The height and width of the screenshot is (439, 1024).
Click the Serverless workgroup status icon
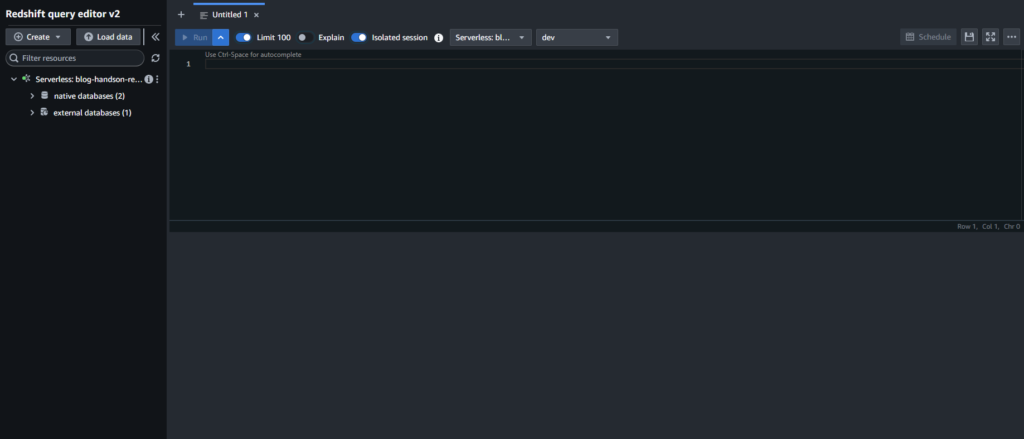pos(25,78)
